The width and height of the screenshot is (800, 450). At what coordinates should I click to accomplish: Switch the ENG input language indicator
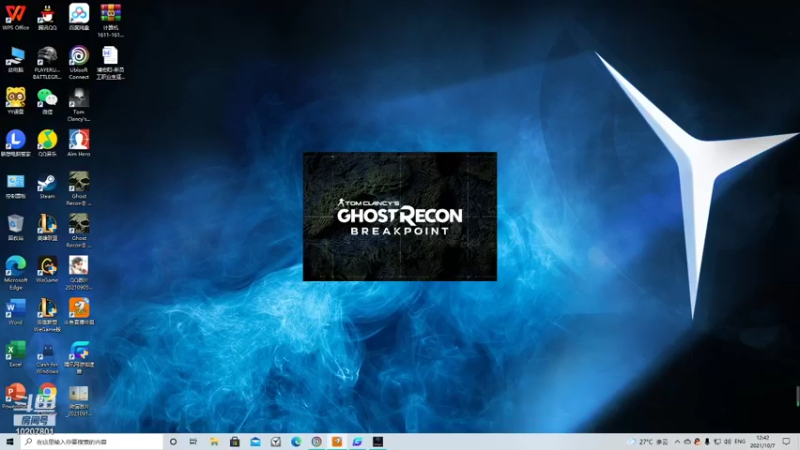tap(740, 442)
